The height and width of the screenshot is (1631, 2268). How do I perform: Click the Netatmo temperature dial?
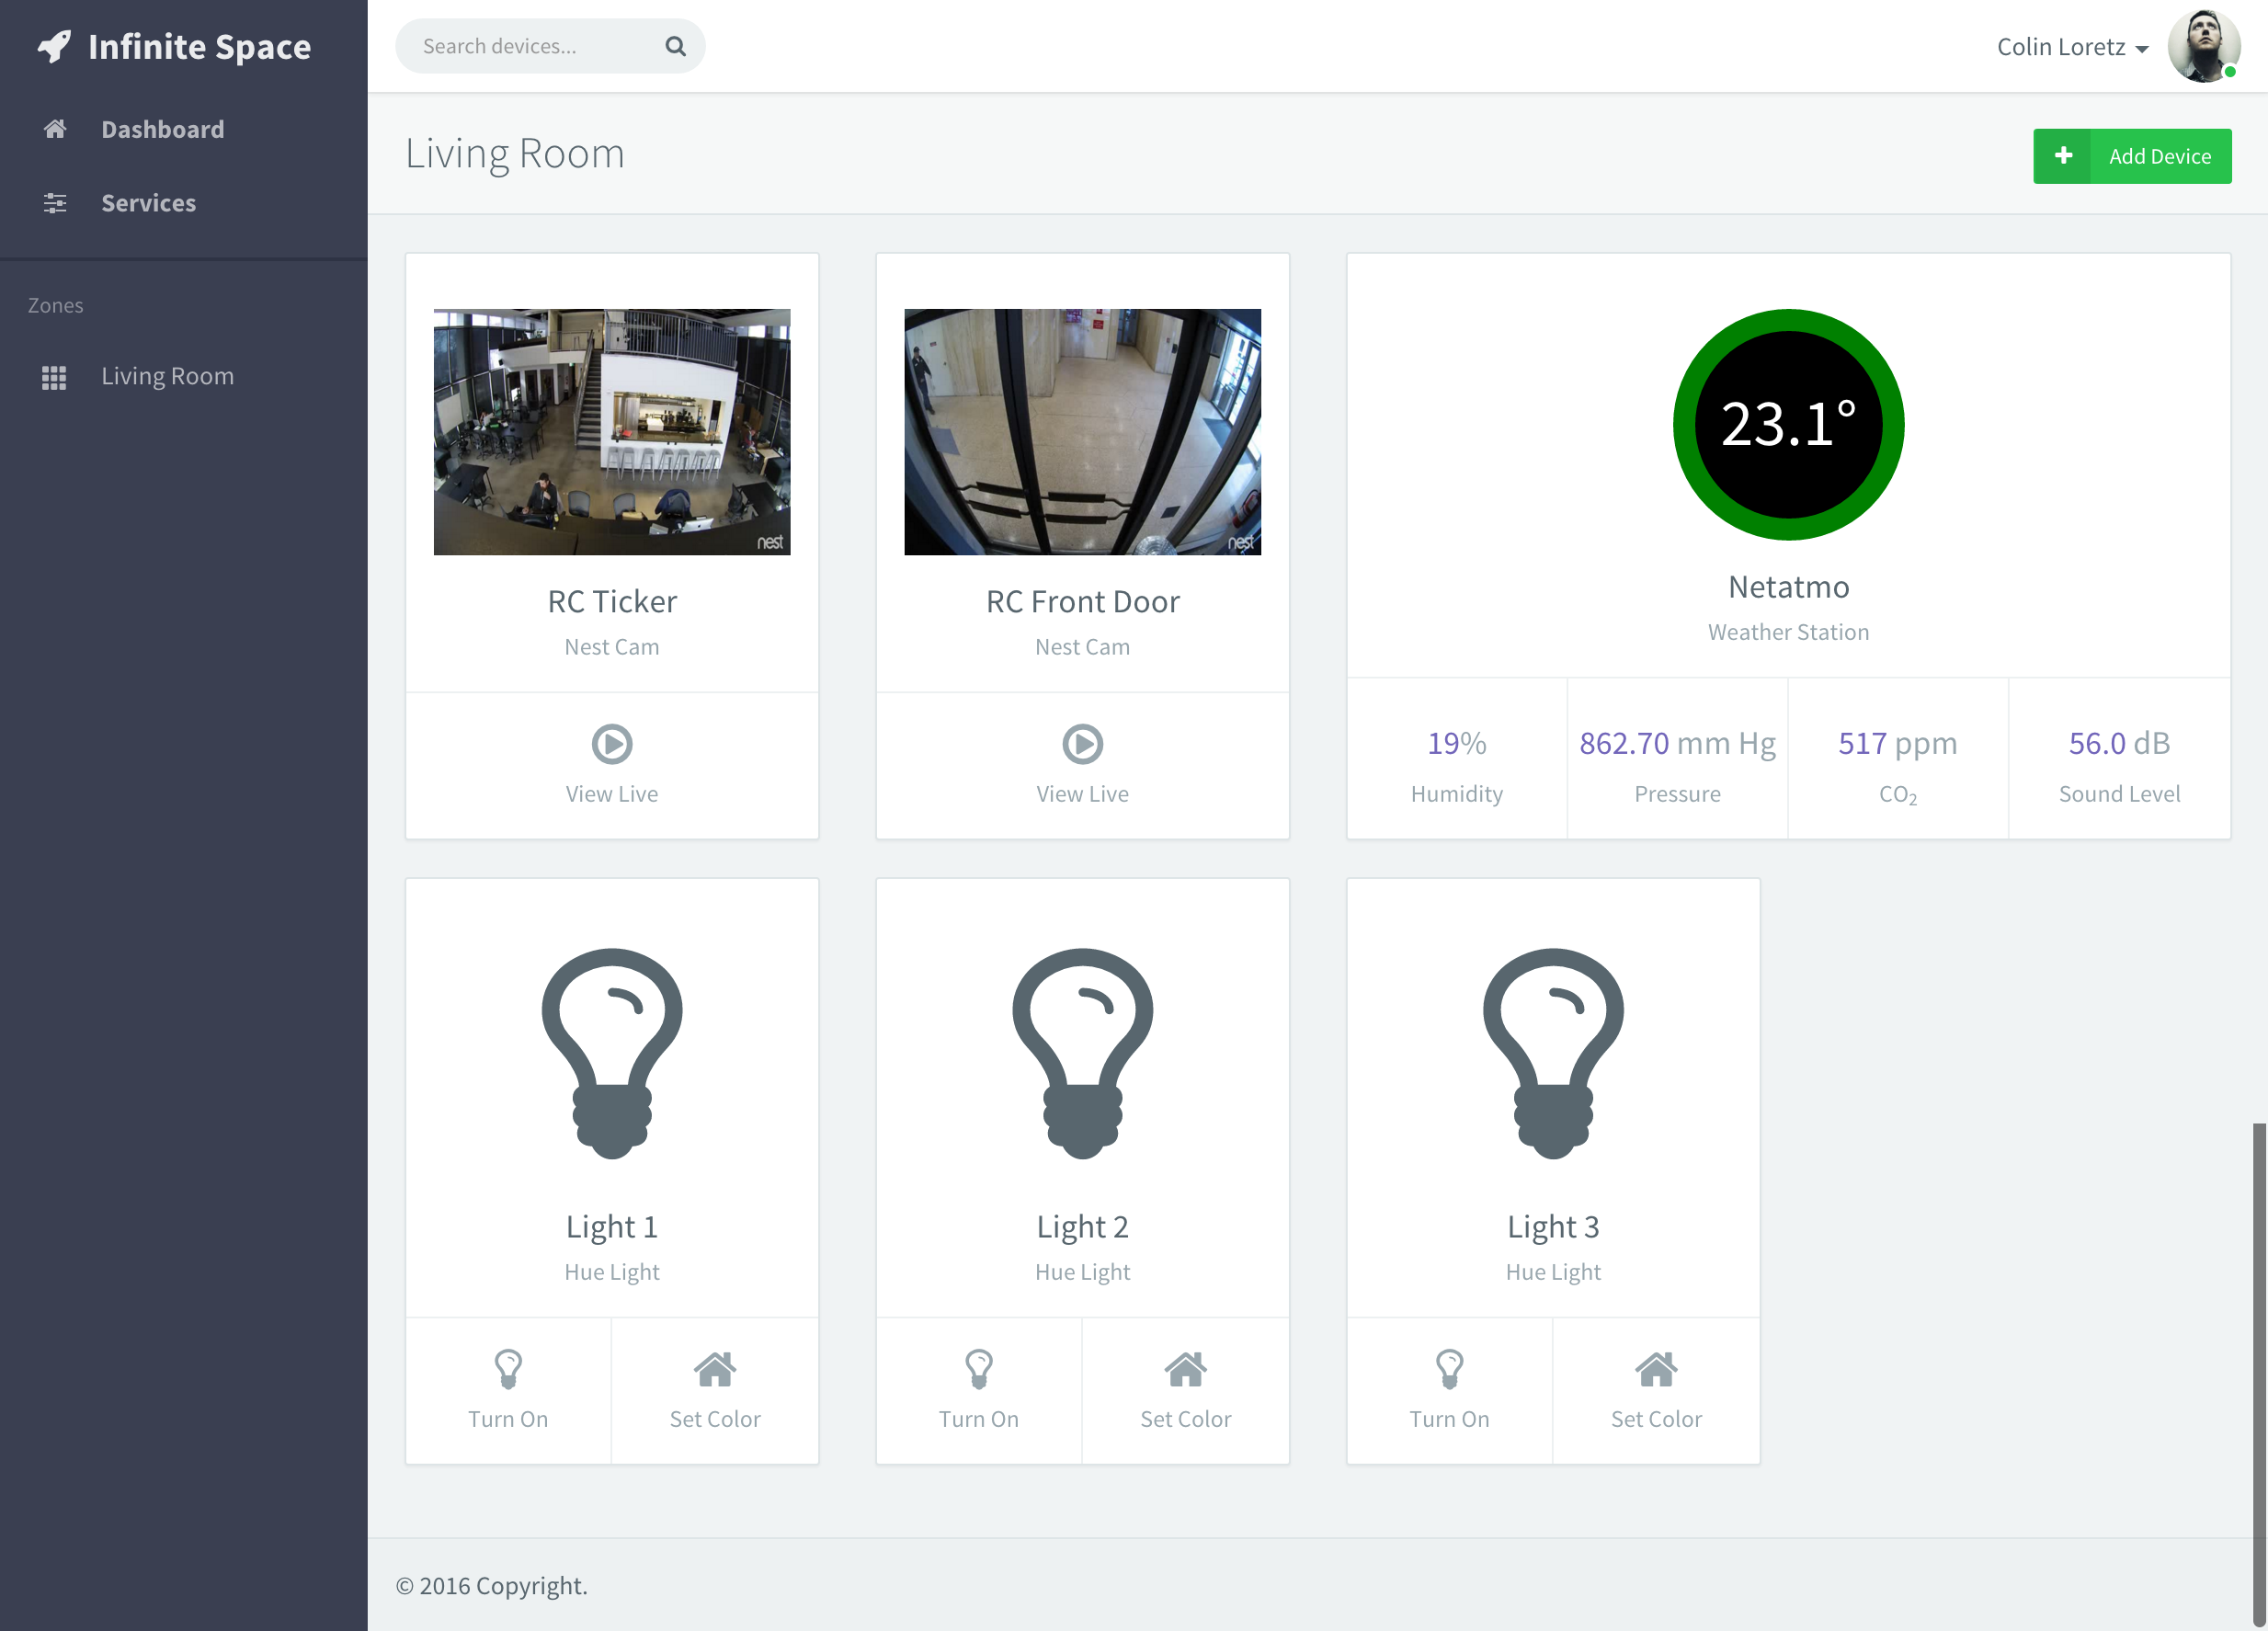pyautogui.click(x=1788, y=425)
